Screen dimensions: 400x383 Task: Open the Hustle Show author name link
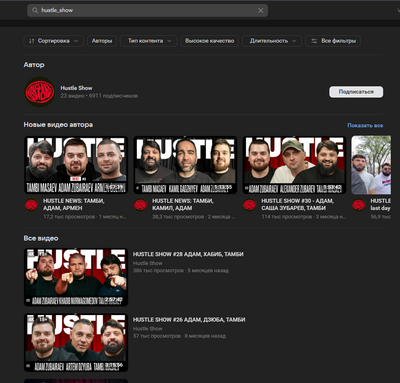[76, 88]
